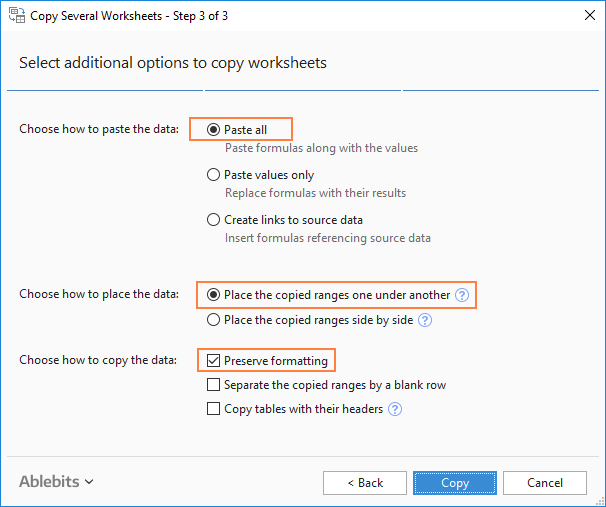The height and width of the screenshot is (507, 606).
Task: Click the Preserve formatting label text
Action: pyautogui.click(x=275, y=360)
